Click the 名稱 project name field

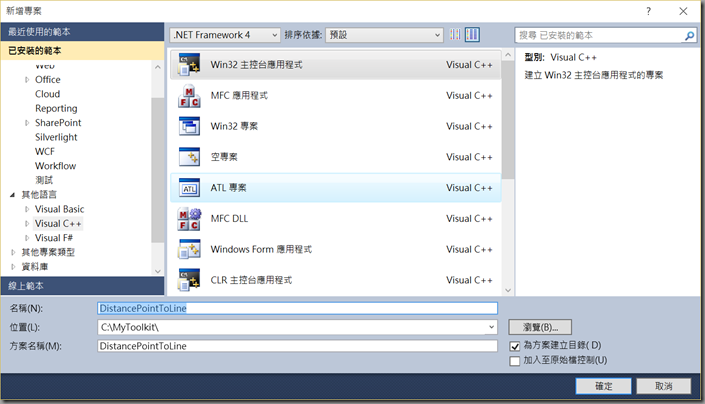click(297, 308)
